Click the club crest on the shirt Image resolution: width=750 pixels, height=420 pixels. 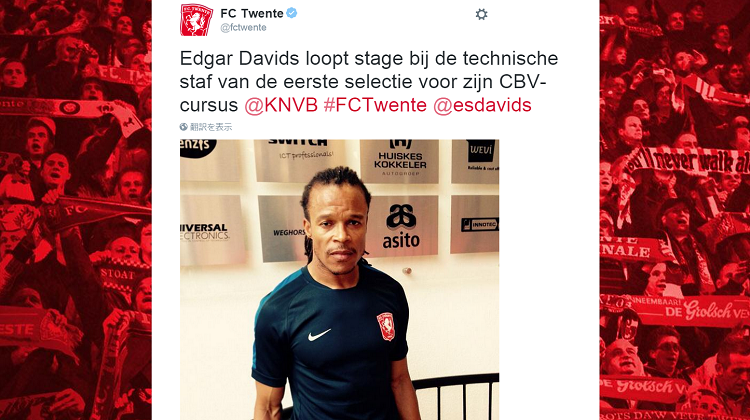pyautogui.click(x=386, y=326)
